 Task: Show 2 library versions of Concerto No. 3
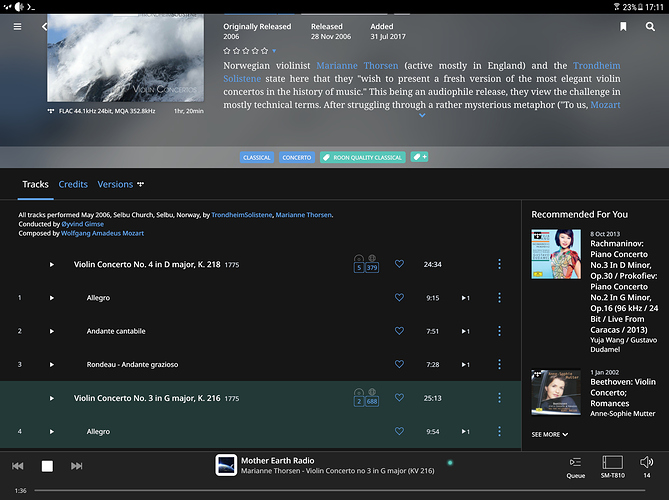359,398
